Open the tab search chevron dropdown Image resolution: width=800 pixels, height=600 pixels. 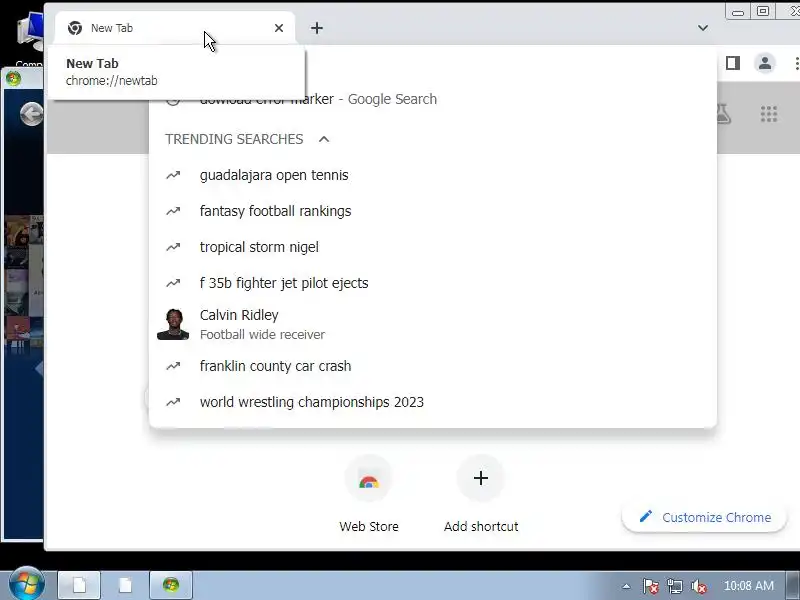[703, 28]
